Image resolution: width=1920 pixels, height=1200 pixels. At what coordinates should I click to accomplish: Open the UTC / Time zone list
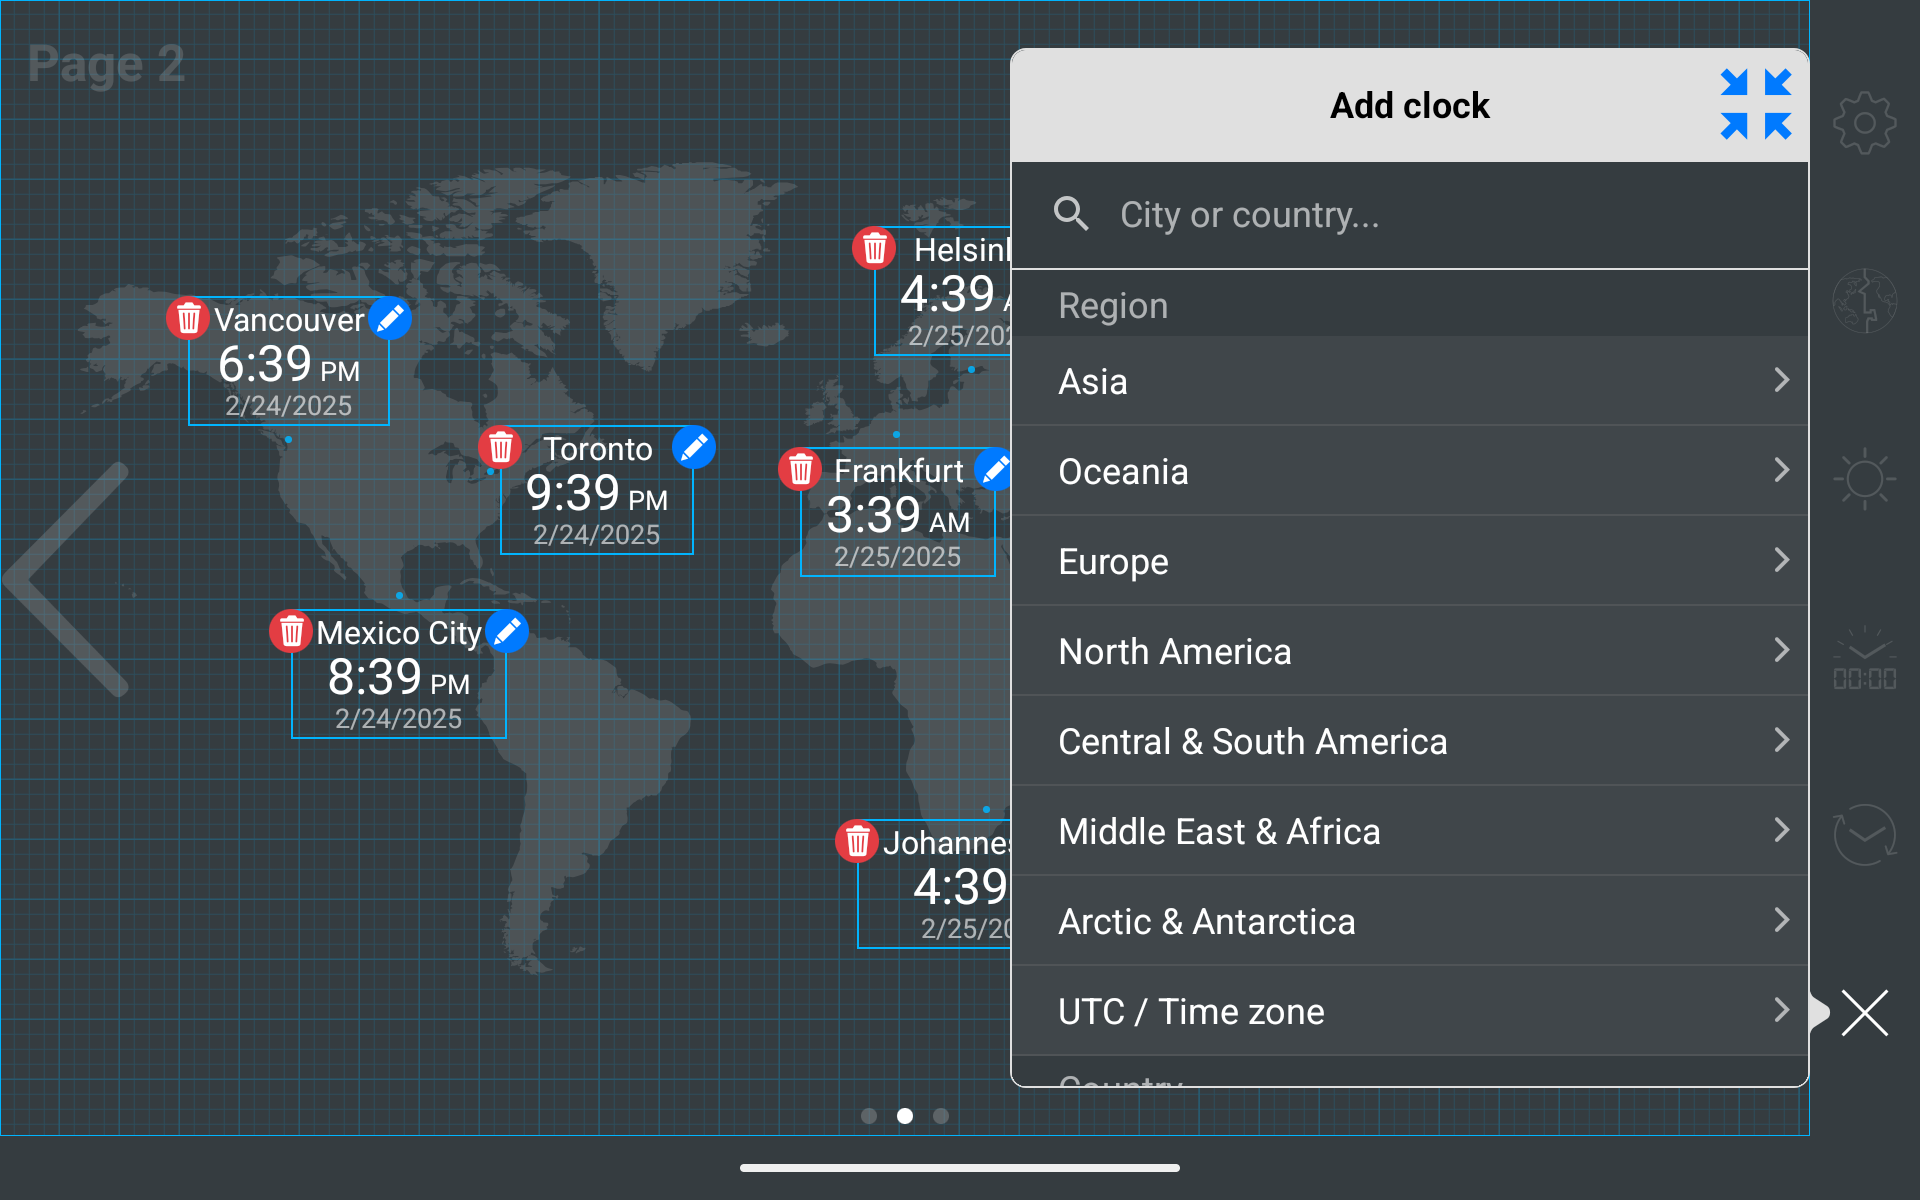point(1410,1011)
